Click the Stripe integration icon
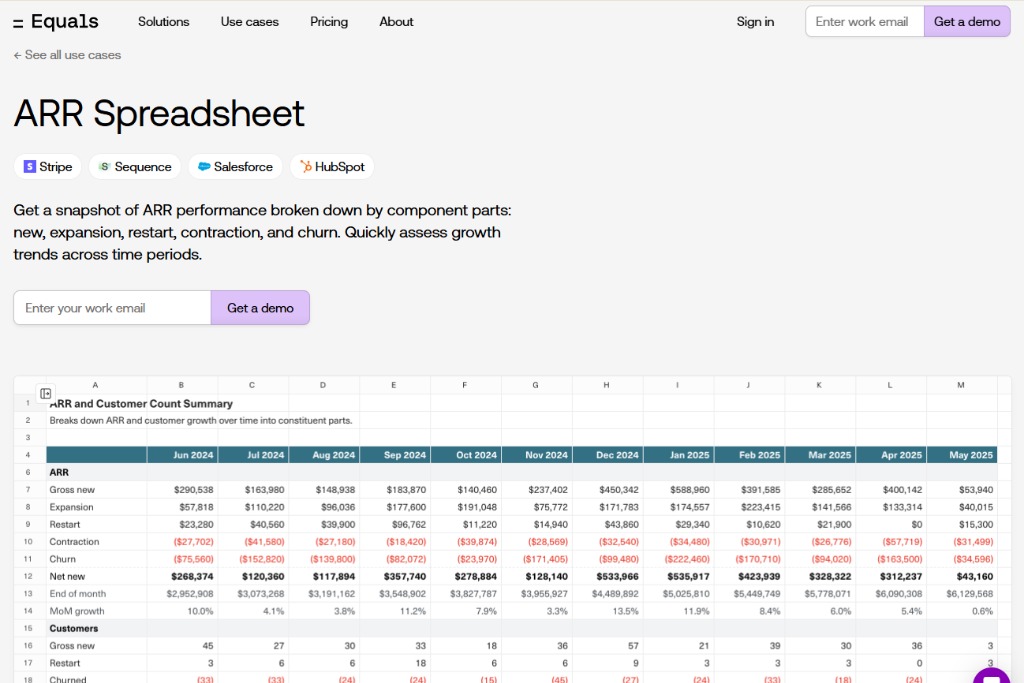This screenshot has width=1024, height=683. 30,167
